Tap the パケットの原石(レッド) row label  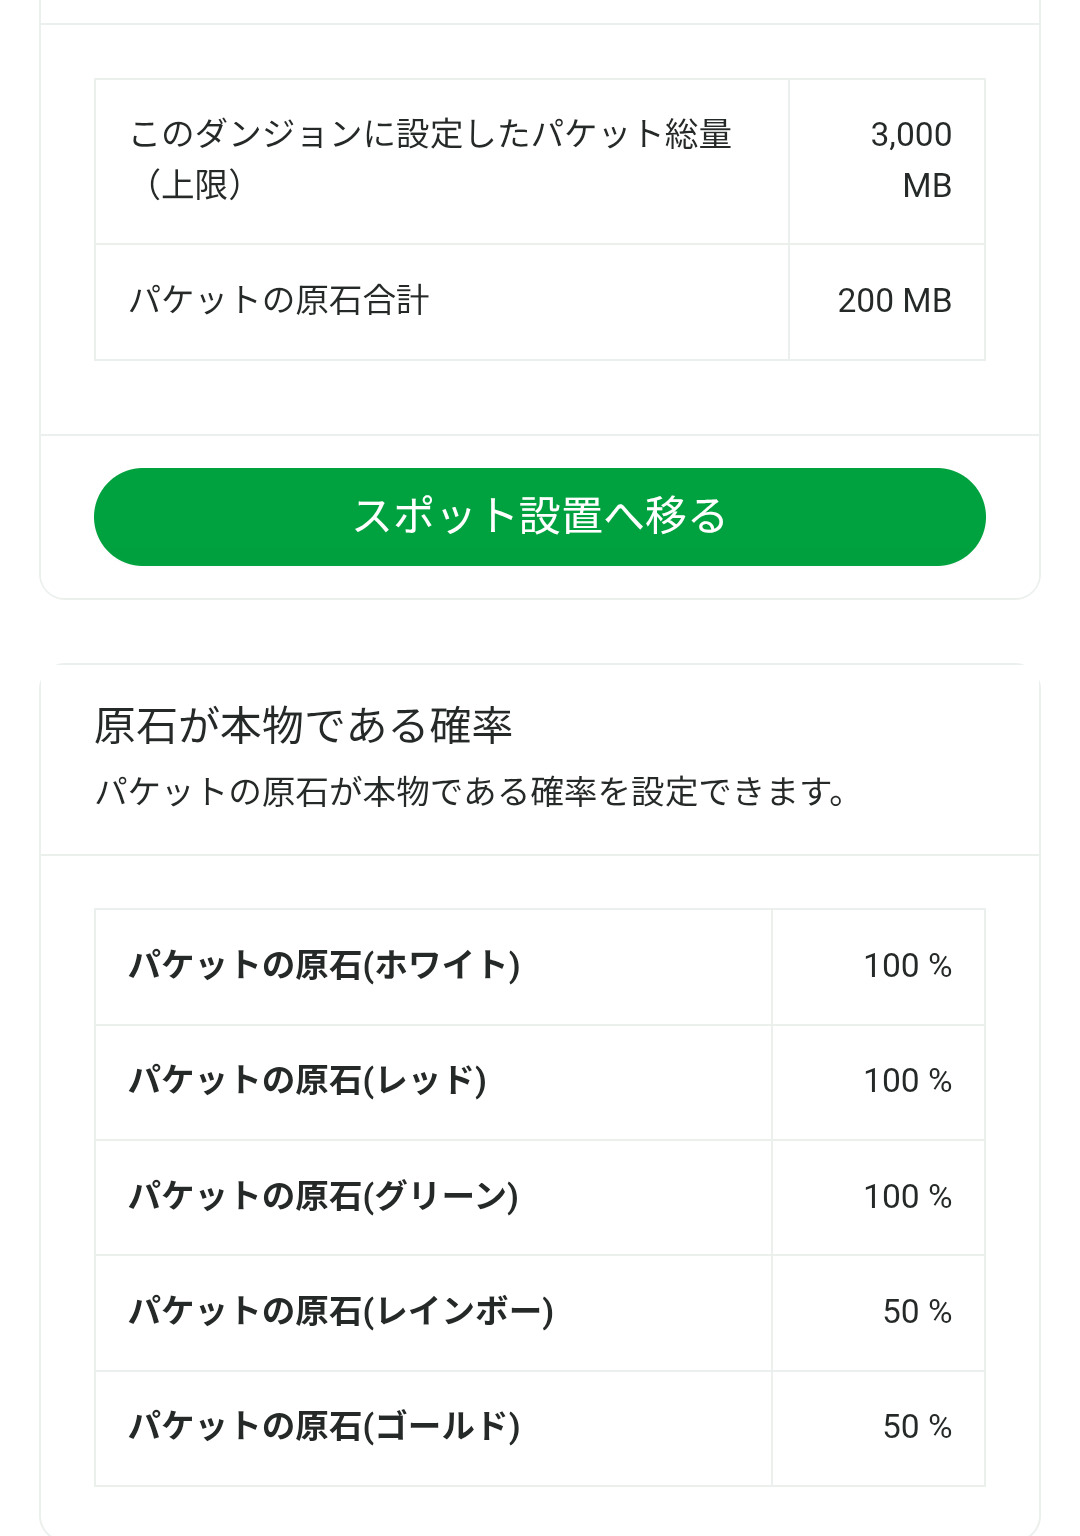coord(307,1081)
